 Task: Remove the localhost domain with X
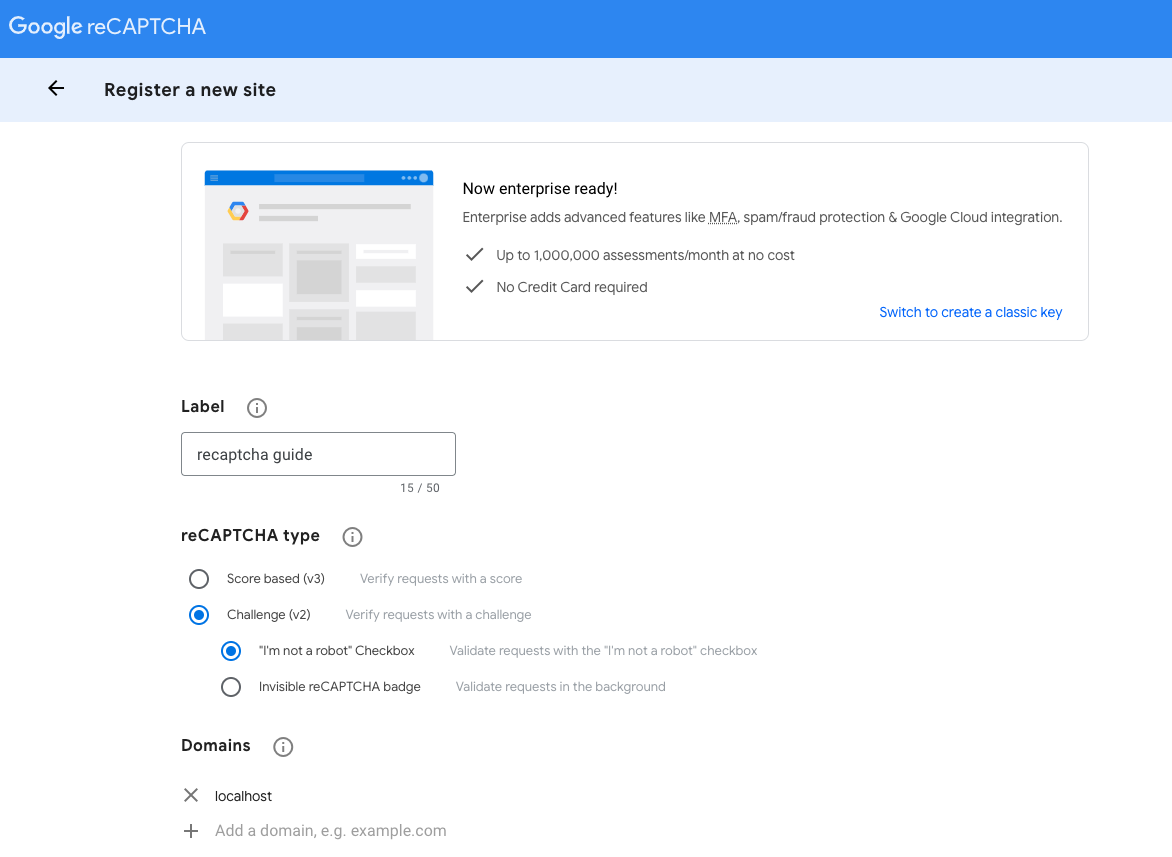pos(191,796)
